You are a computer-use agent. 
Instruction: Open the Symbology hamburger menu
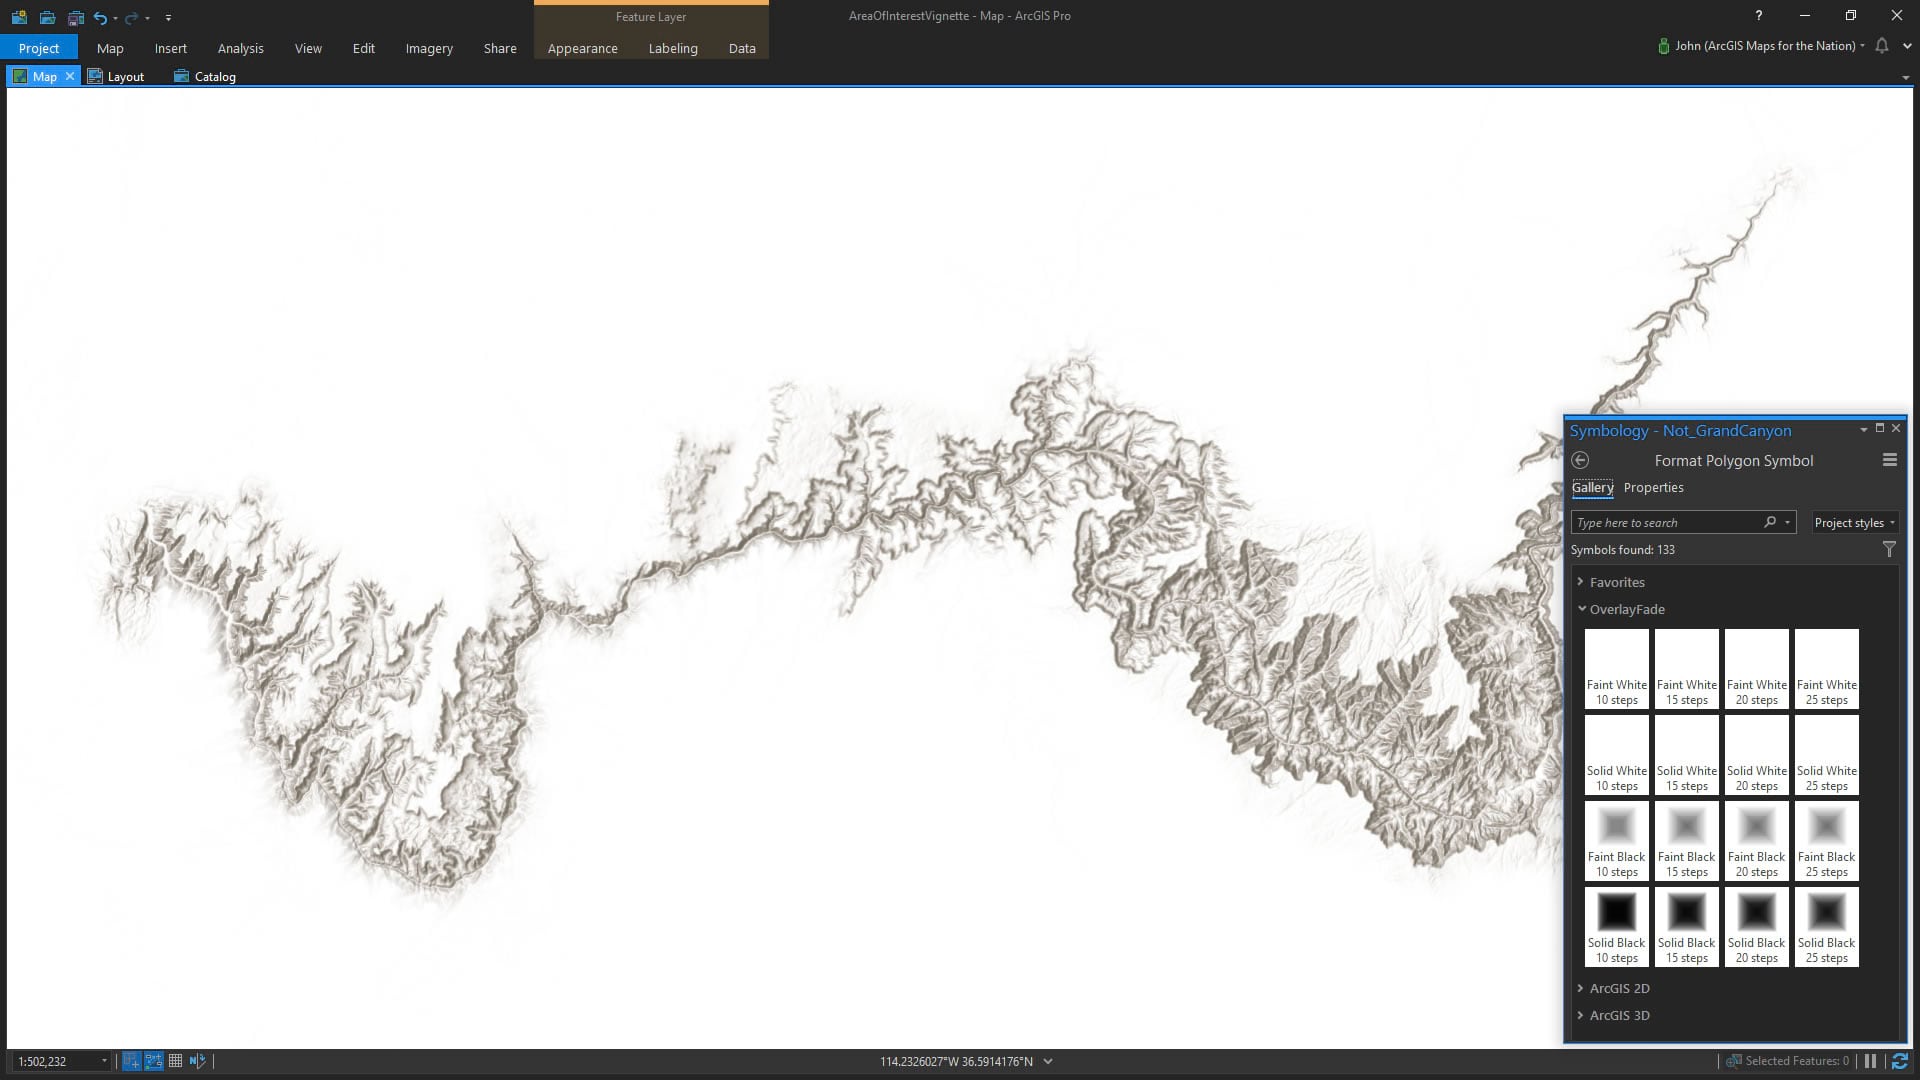point(1889,460)
